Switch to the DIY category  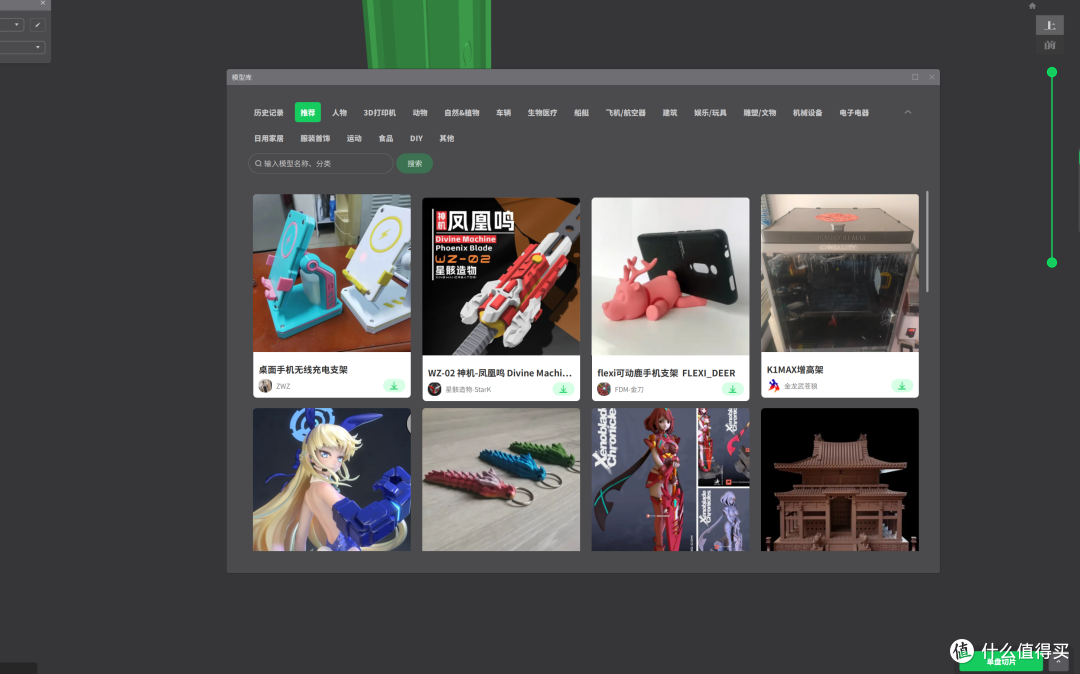click(x=416, y=138)
